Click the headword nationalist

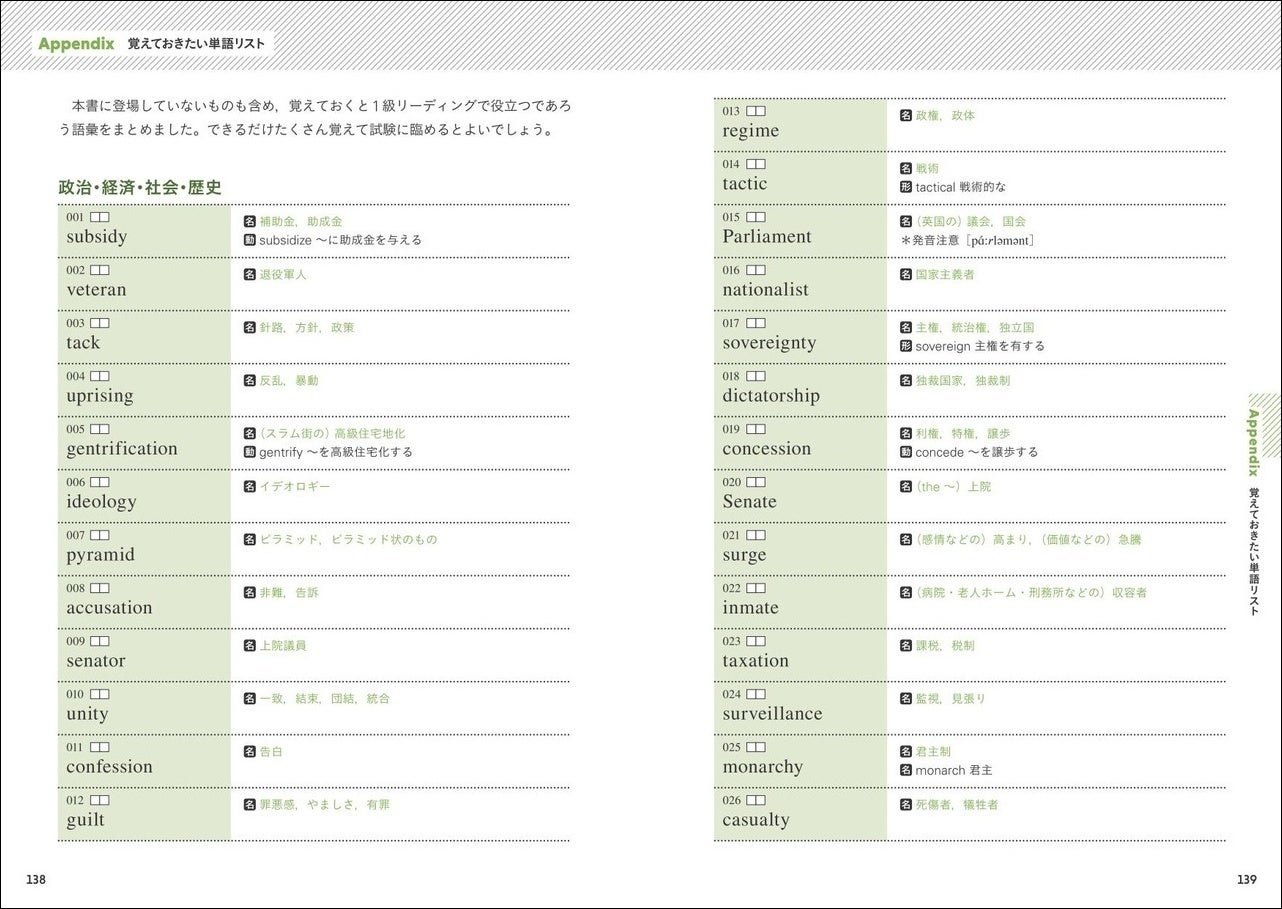(x=766, y=290)
